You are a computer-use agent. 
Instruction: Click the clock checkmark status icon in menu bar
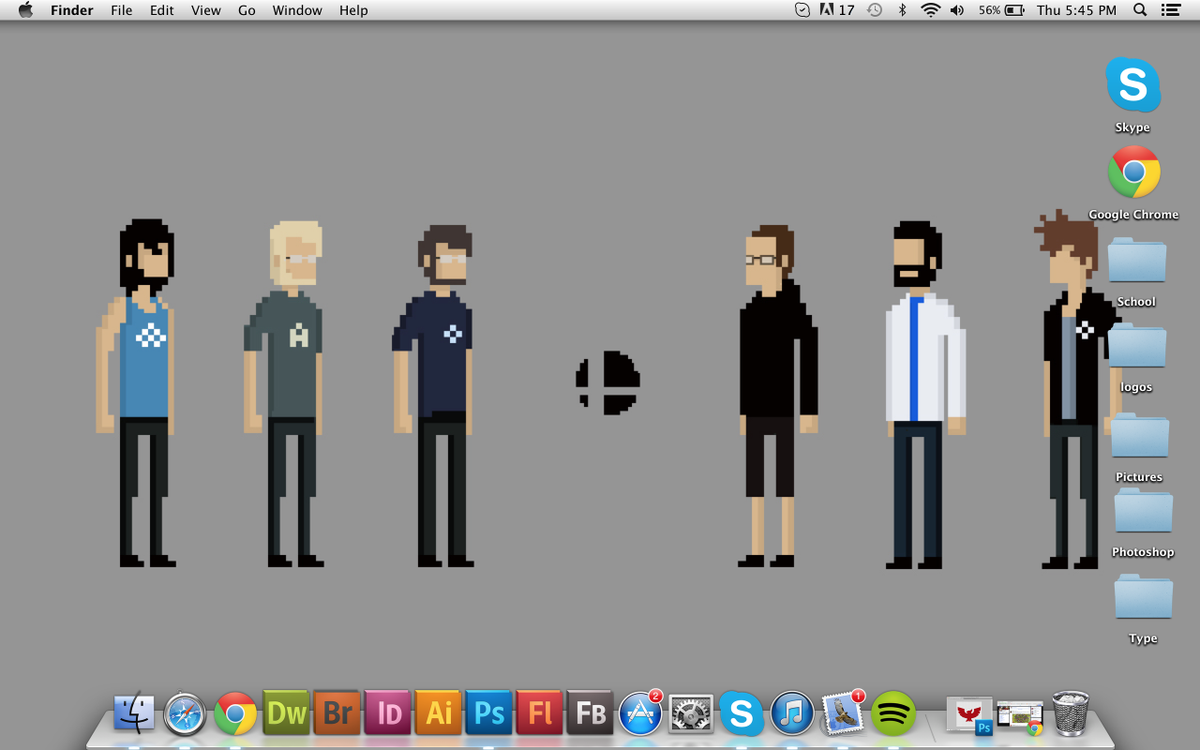pyautogui.click(x=802, y=10)
